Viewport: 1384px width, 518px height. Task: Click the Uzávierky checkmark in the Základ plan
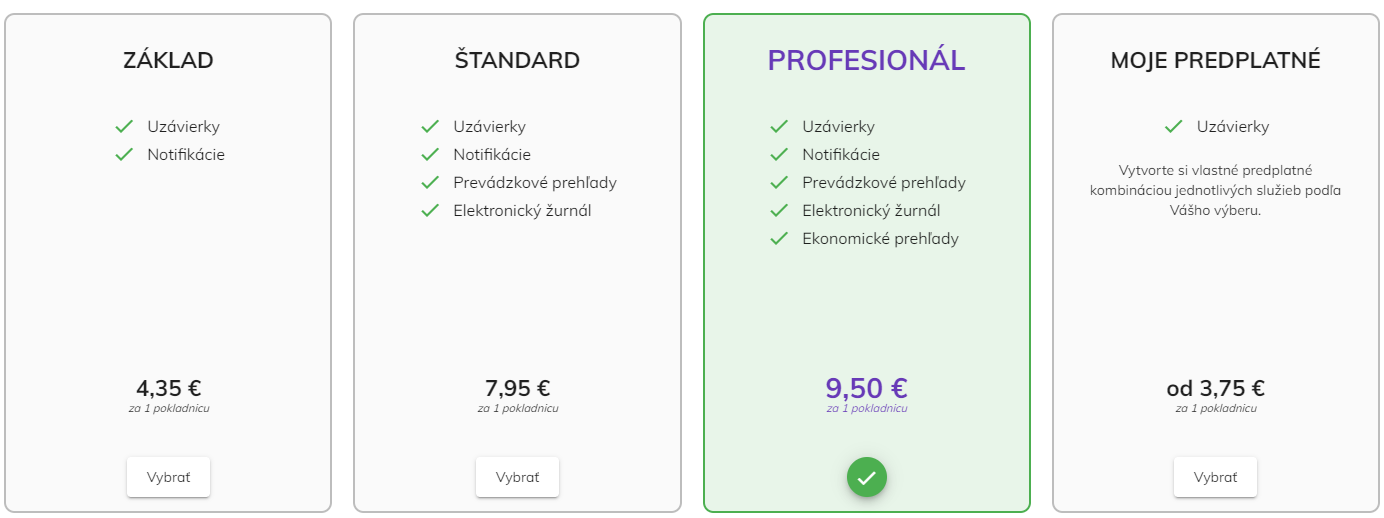coord(124,127)
